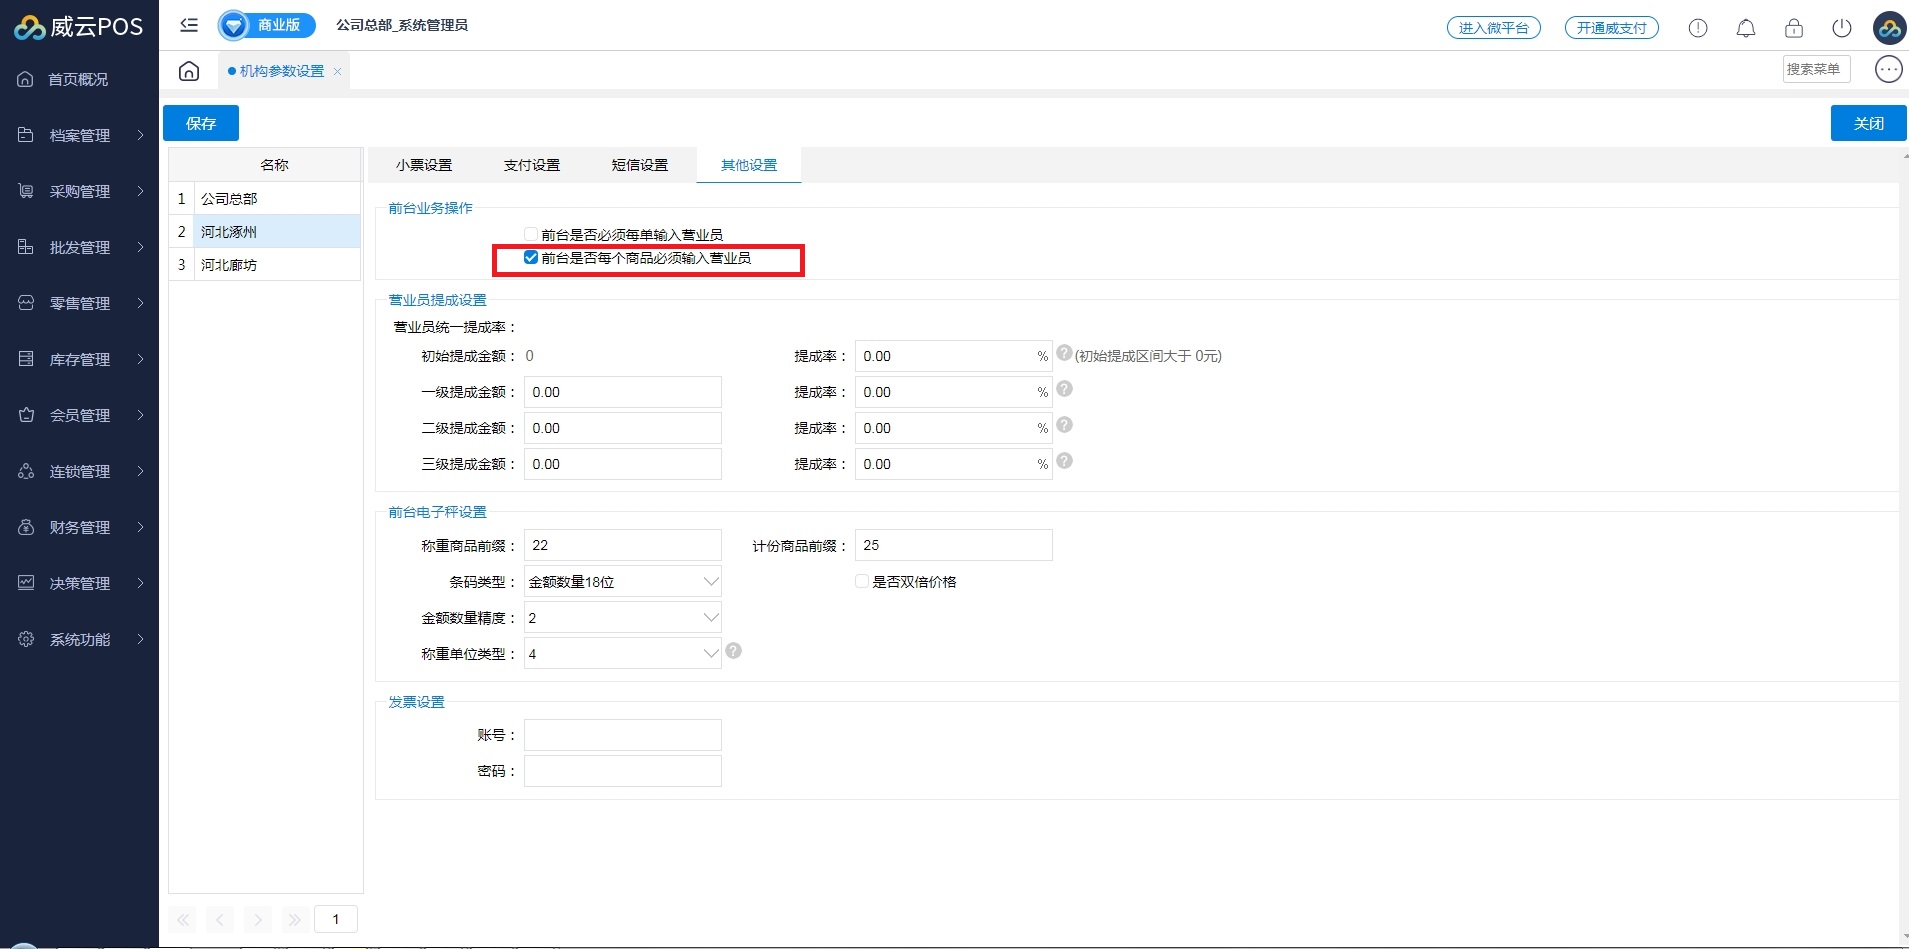Switch to the 小票设置 tab
This screenshot has height=949, width=1909.
(424, 165)
